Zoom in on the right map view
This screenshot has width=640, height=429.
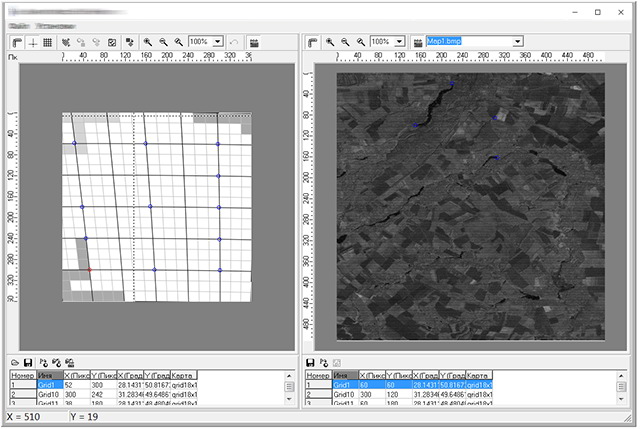[330, 42]
